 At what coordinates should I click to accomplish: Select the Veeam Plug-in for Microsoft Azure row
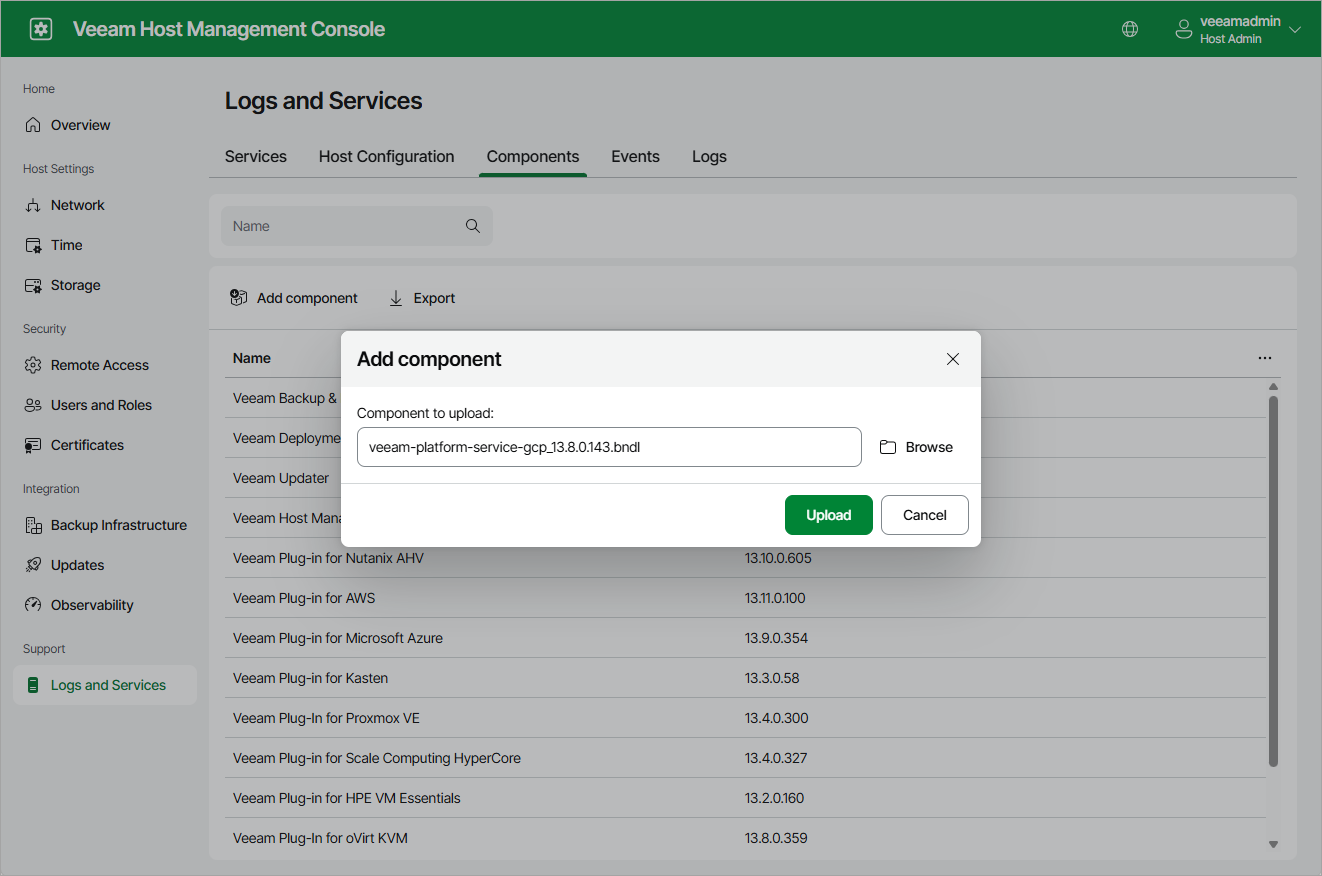[745, 638]
